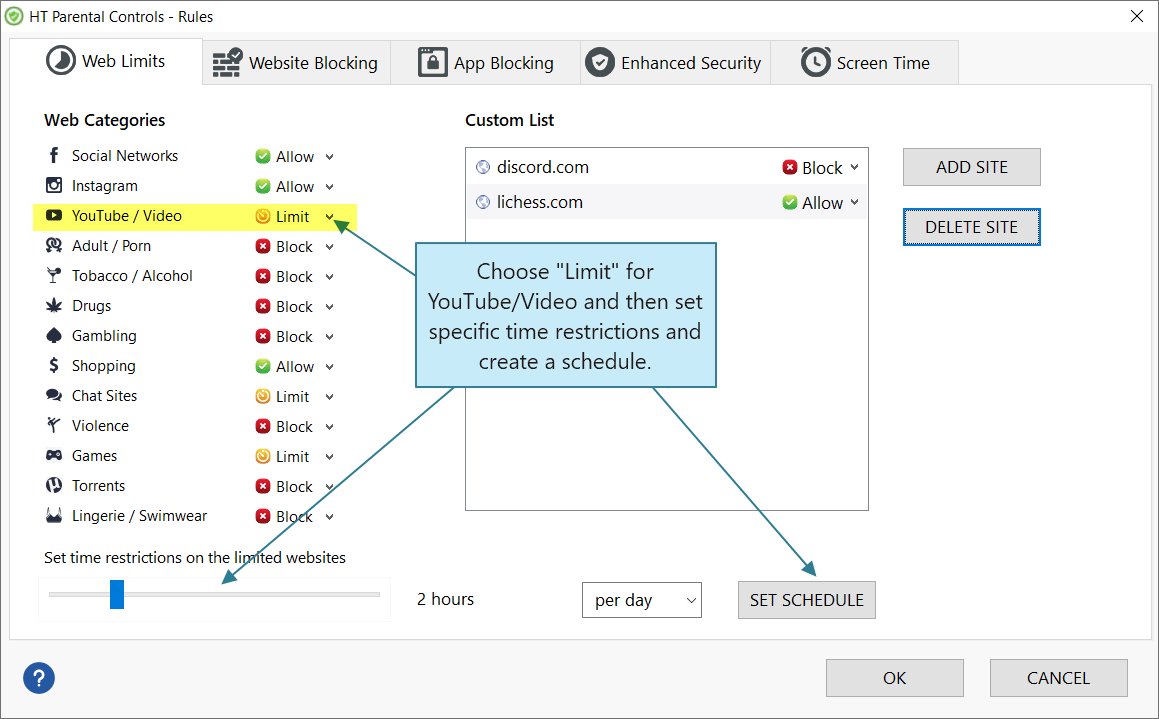
Task: Click the Chat Sites category label
Action: pyautogui.click(x=104, y=396)
